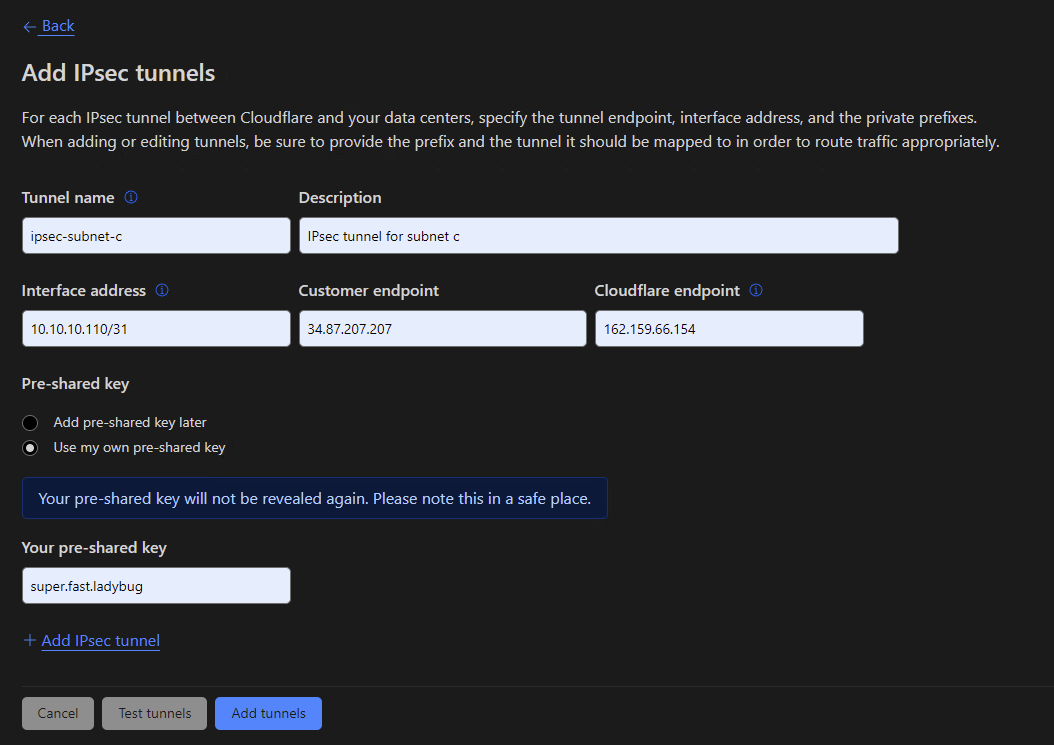1054x745 pixels.
Task: Select the 'Use my own pre-shared key' radio button
Action: click(x=30, y=448)
